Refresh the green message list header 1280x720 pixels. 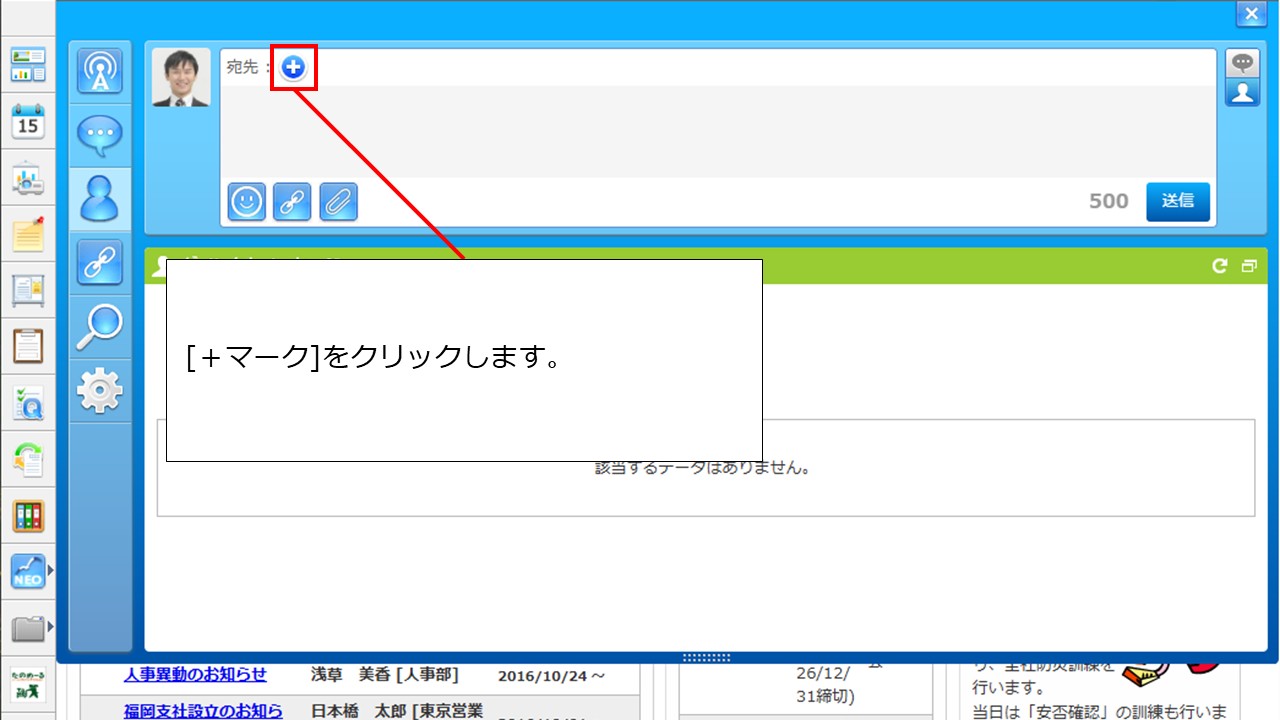pos(1219,266)
